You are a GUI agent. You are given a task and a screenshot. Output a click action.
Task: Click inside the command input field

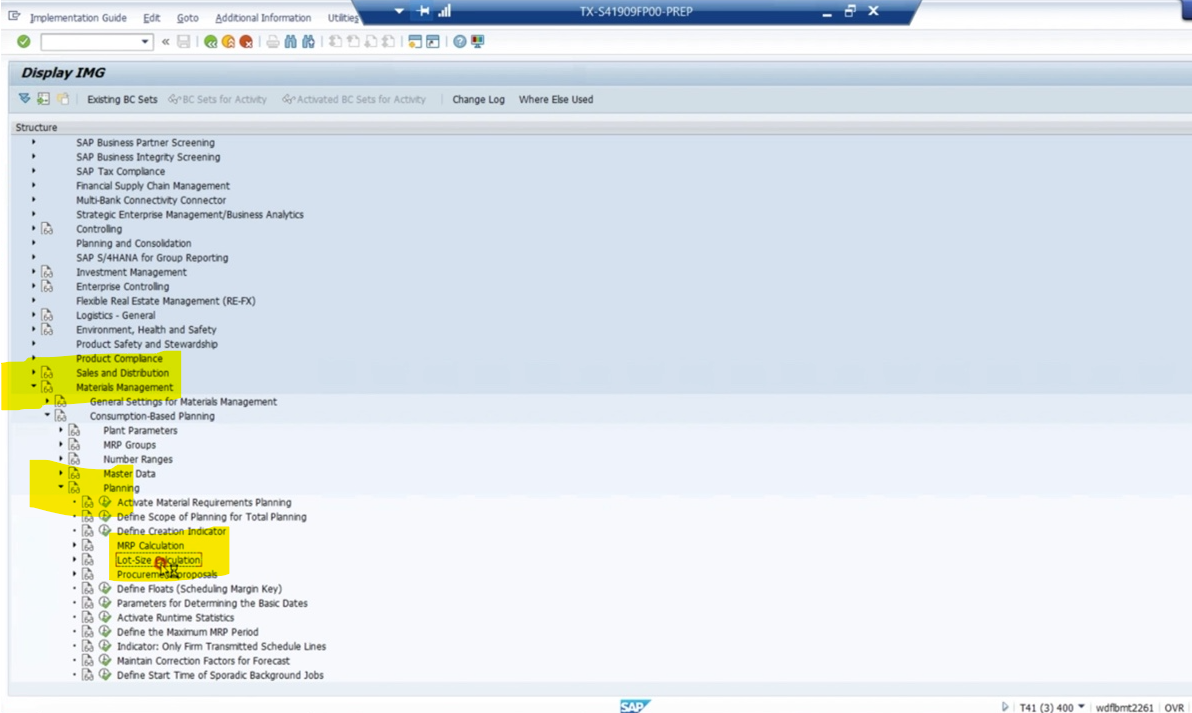[91, 42]
